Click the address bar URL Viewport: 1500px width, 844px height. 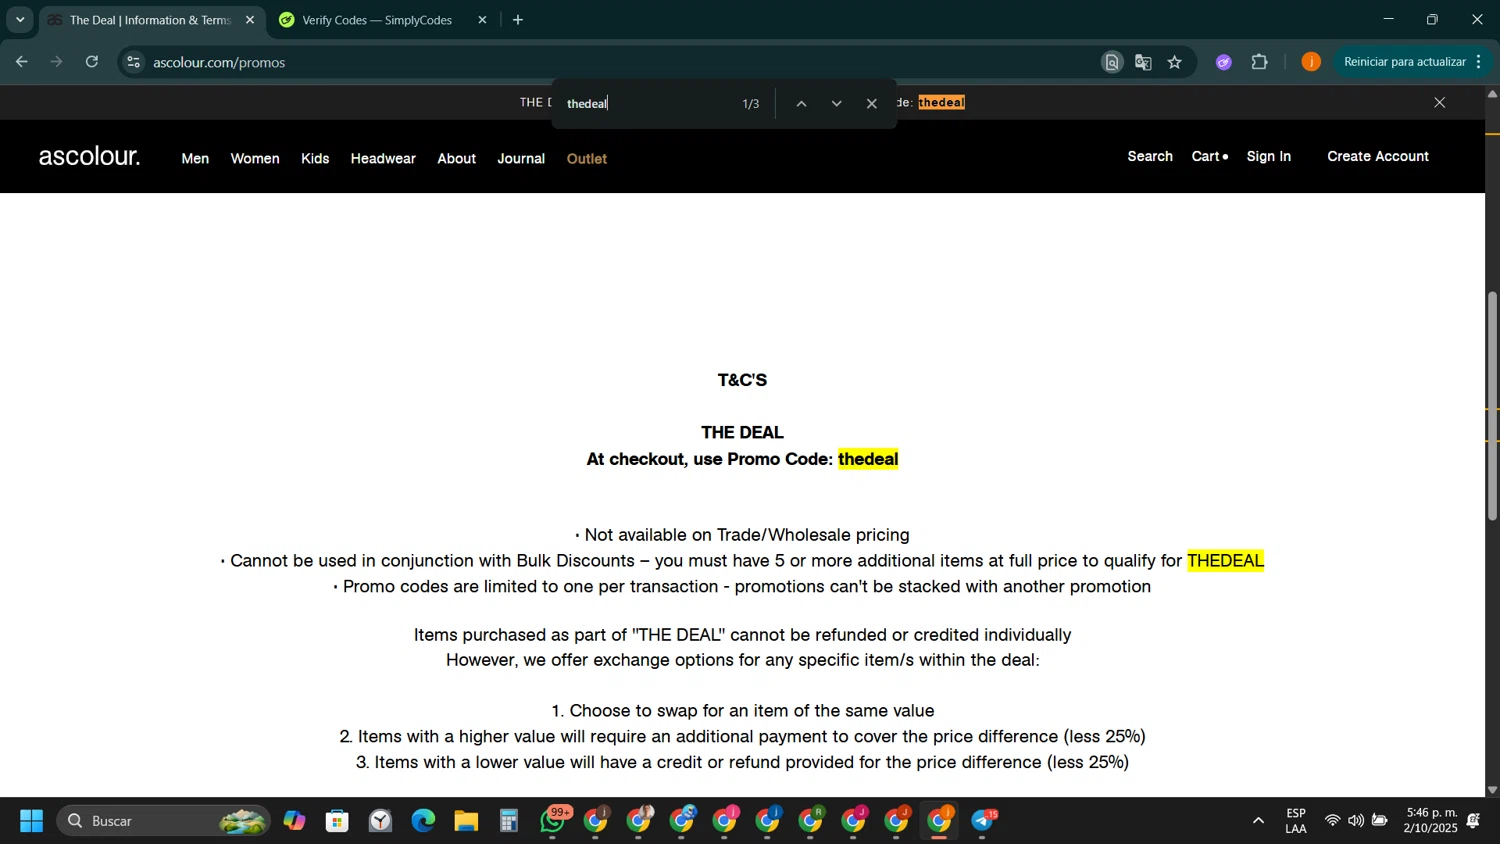pos(219,62)
